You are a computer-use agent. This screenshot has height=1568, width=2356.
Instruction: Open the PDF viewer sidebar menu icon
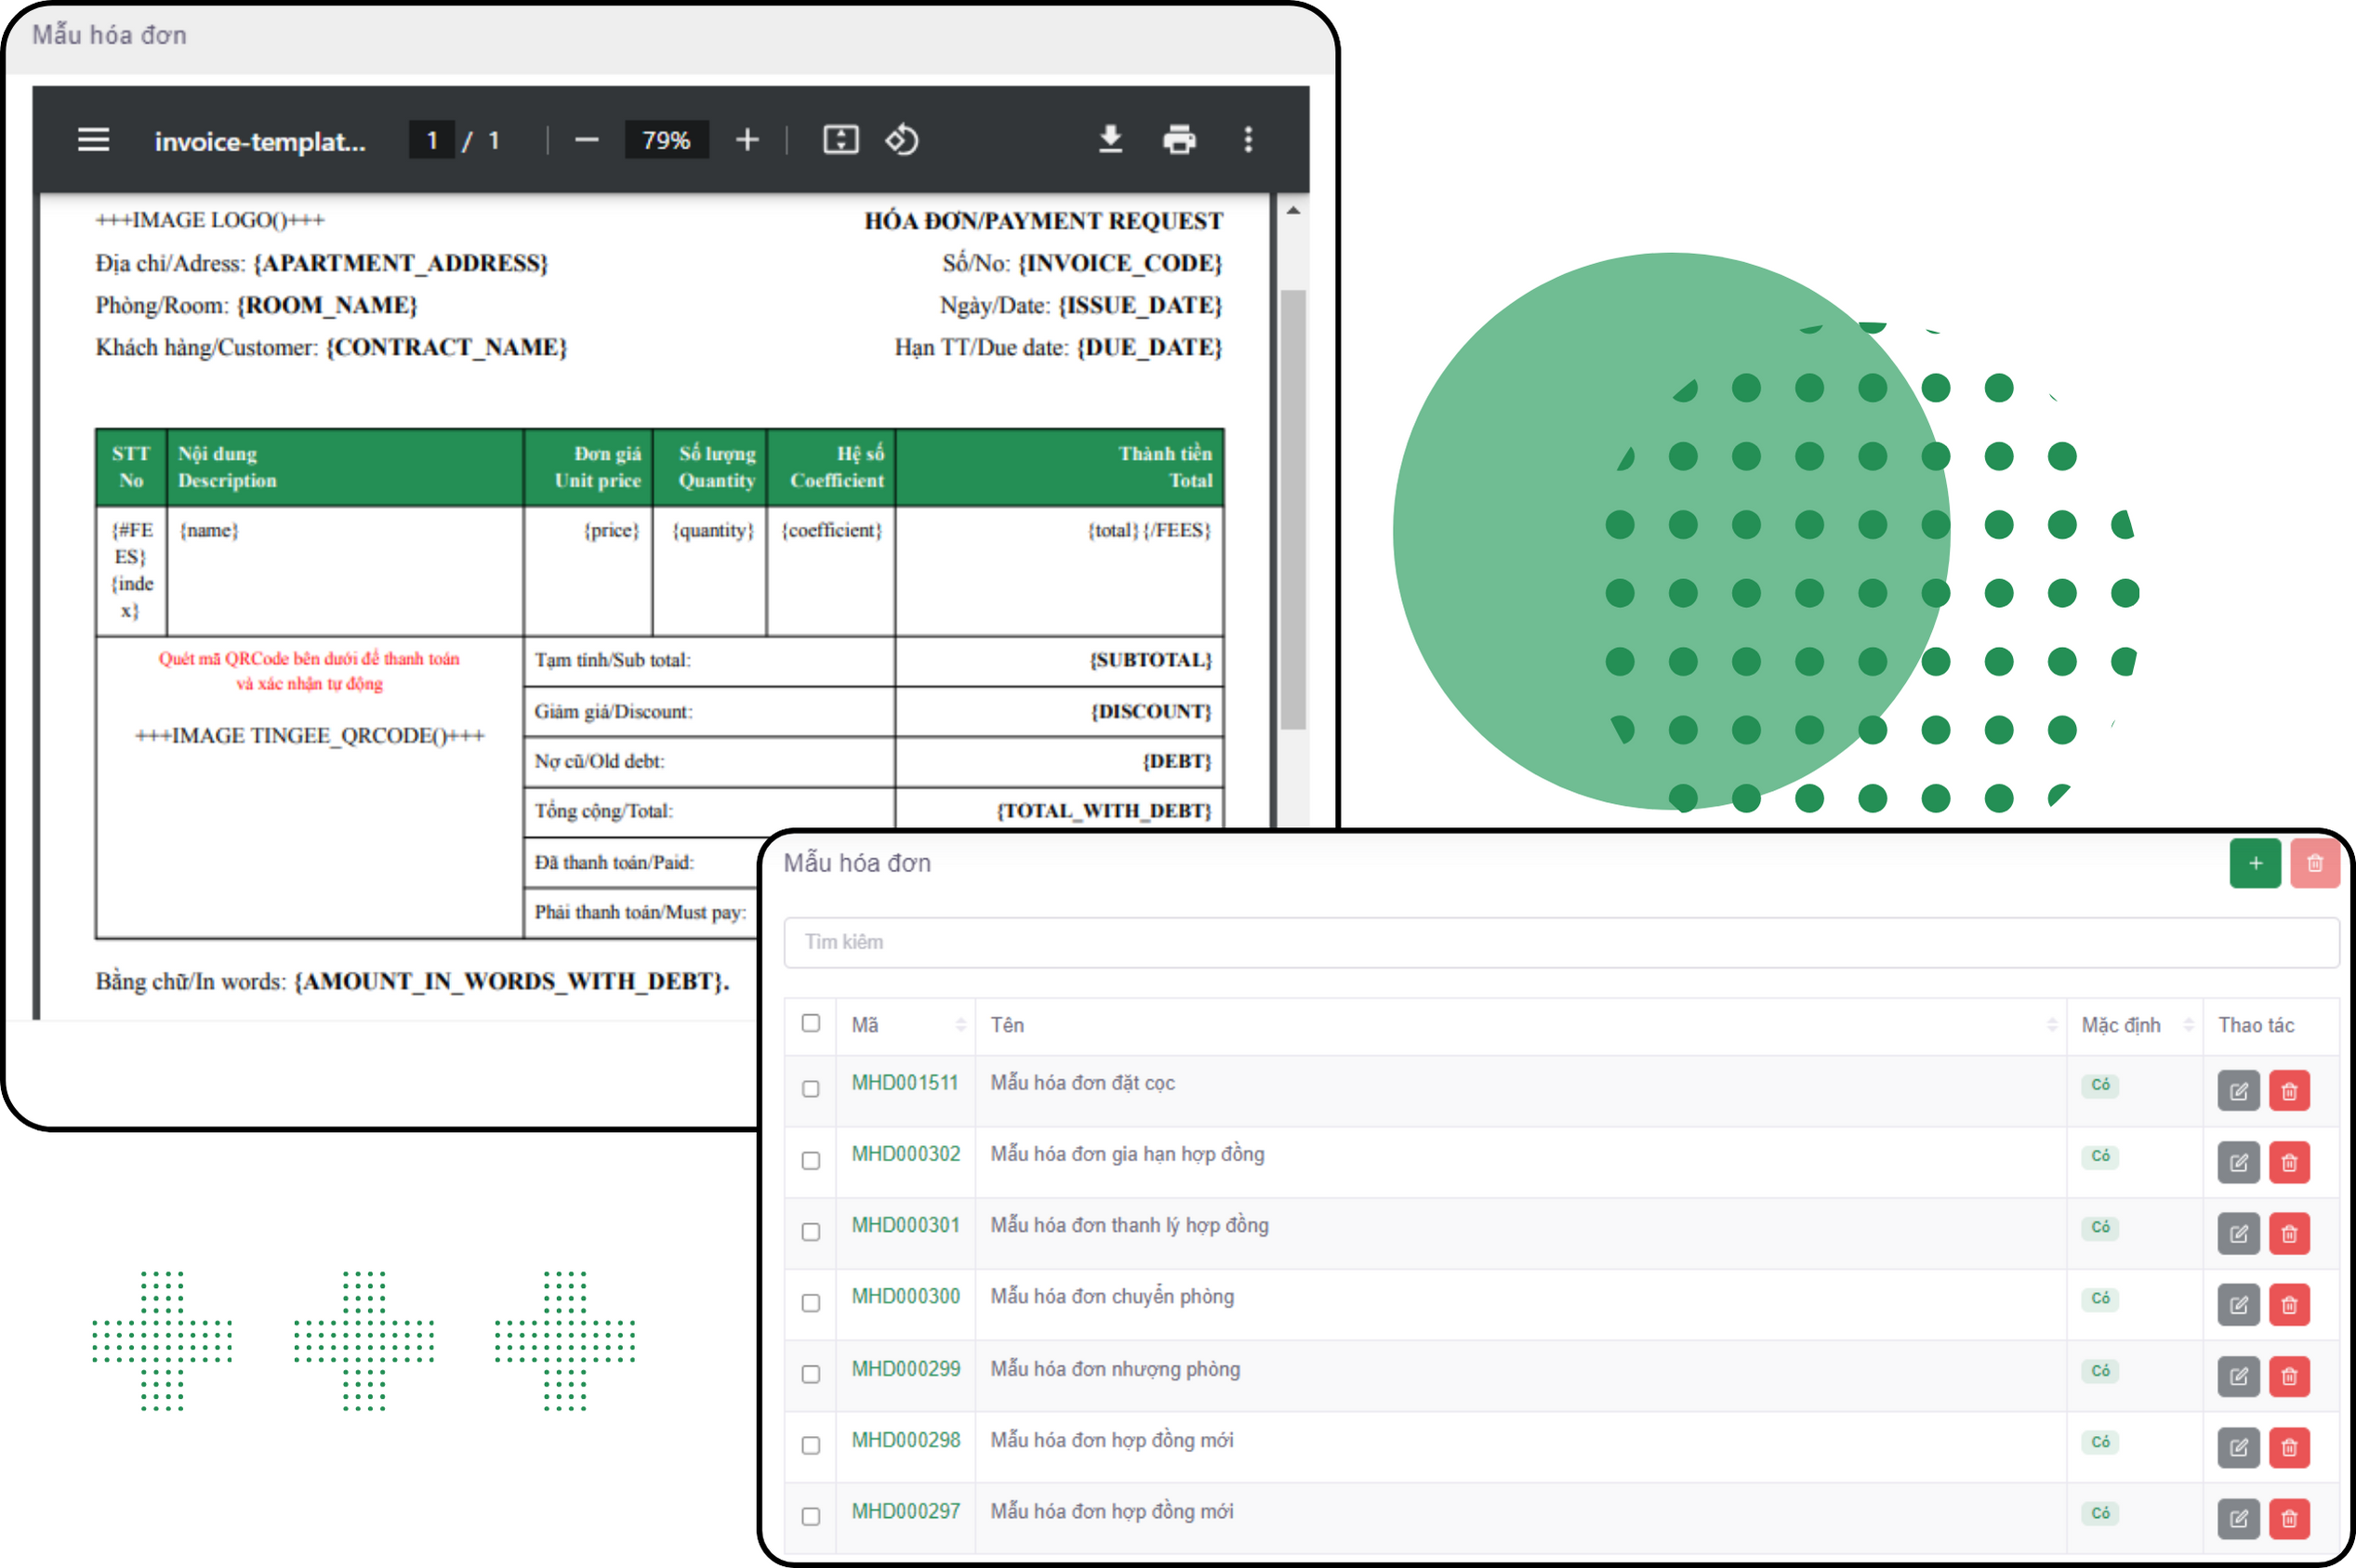click(x=93, y=140)
